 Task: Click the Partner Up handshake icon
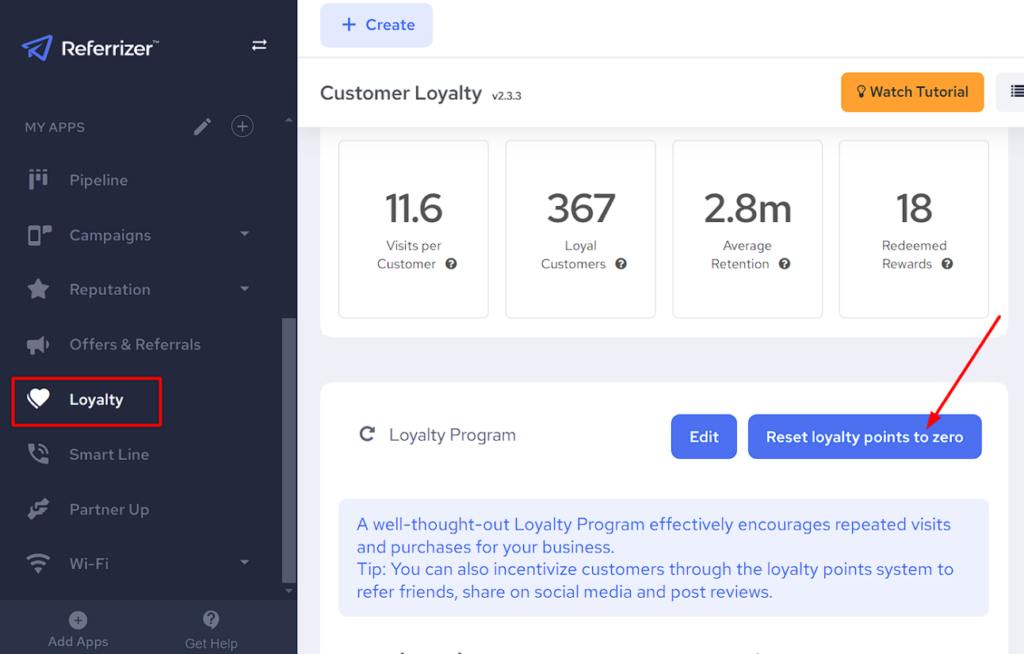coord(38,509)
